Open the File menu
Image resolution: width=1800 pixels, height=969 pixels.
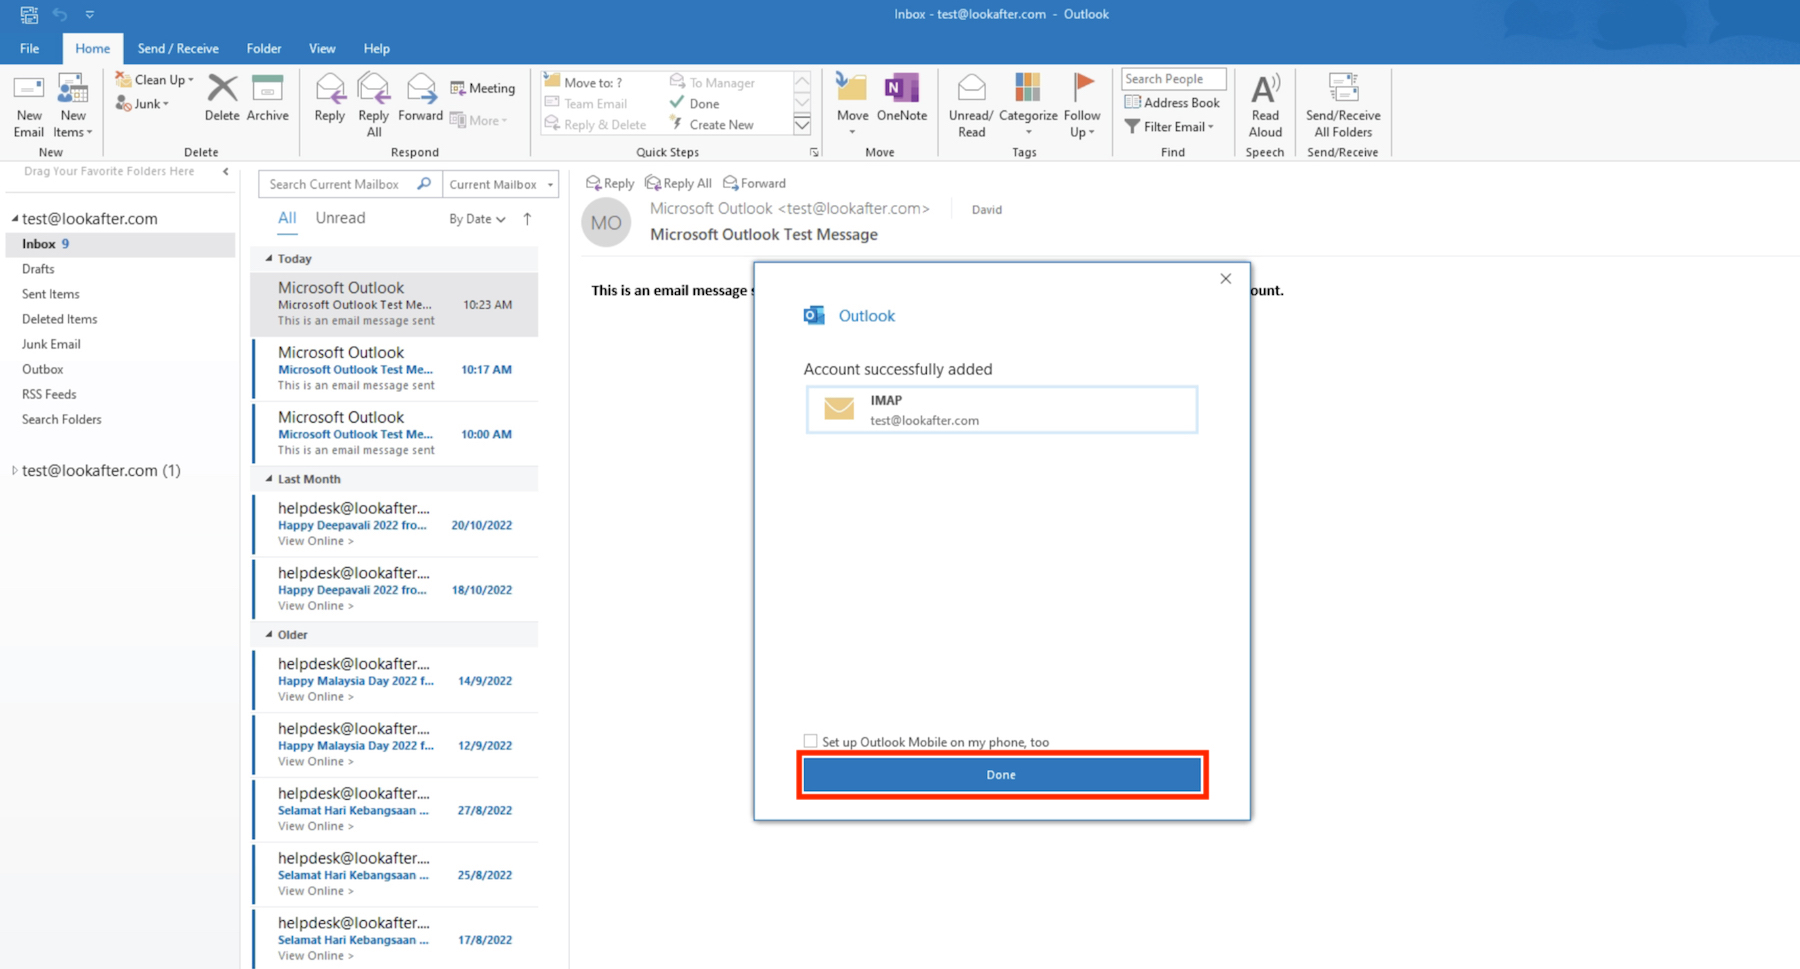30,48
